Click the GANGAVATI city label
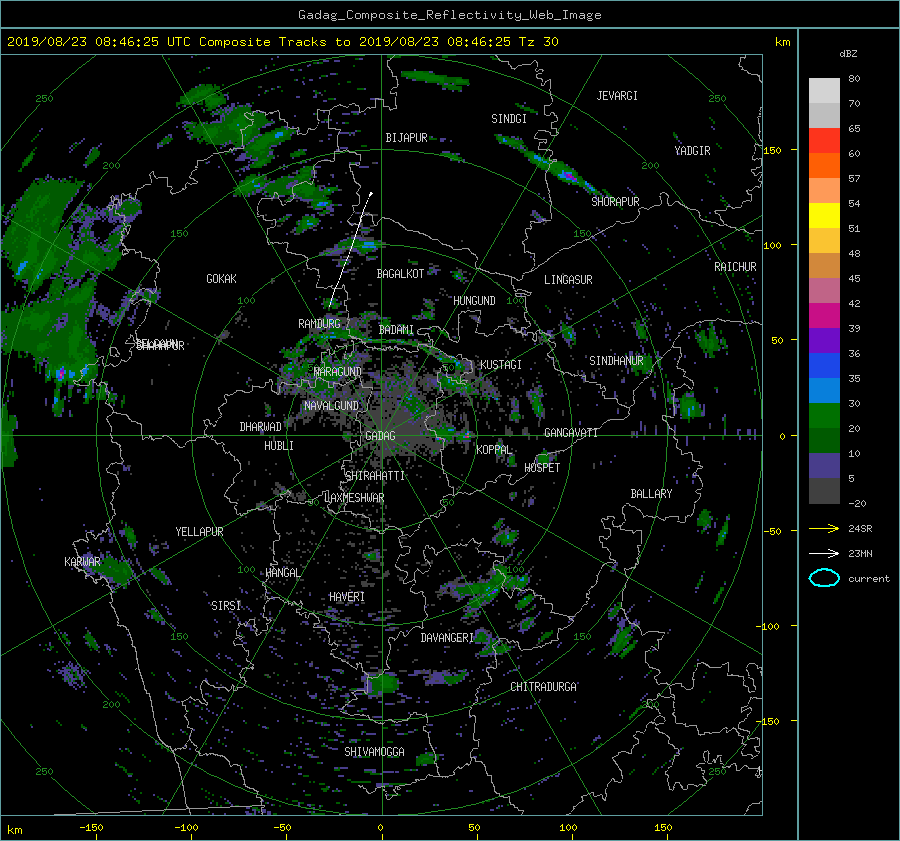900x841 pixels. (x=571, y=433)
